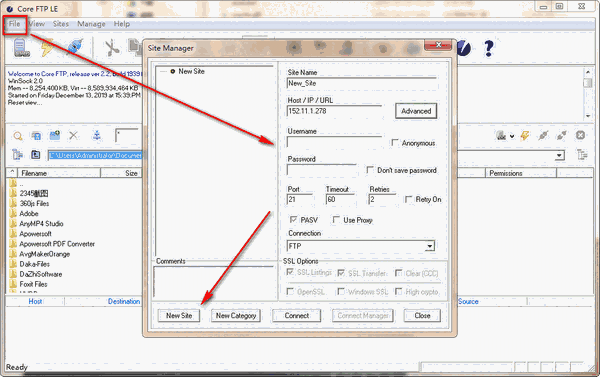
Task: Open the Foxit Files folder
Action: click(x=33, y=284)
